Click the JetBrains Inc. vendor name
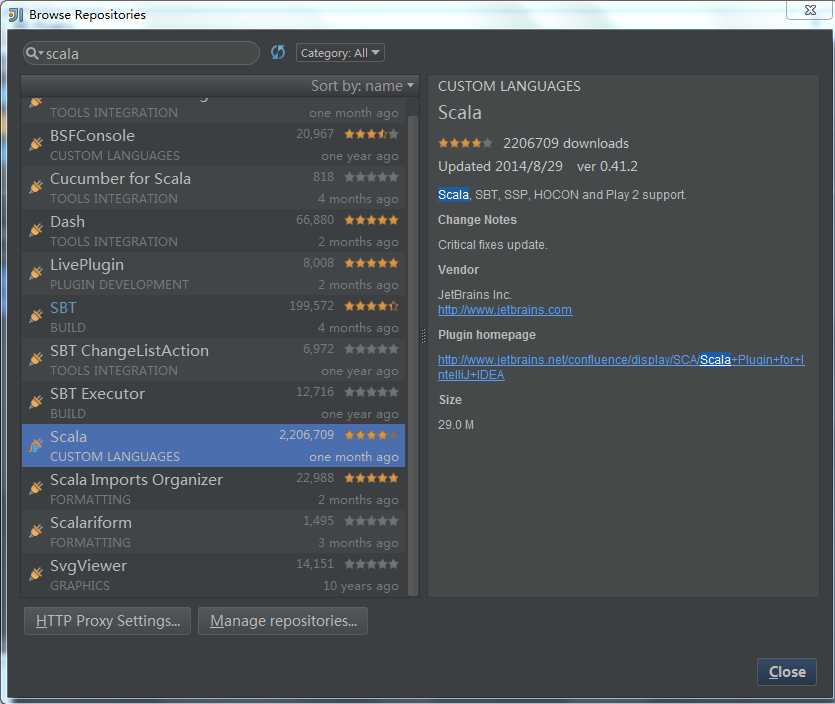Viewport: 835px width, 704px height. click(x=474, y=294)
